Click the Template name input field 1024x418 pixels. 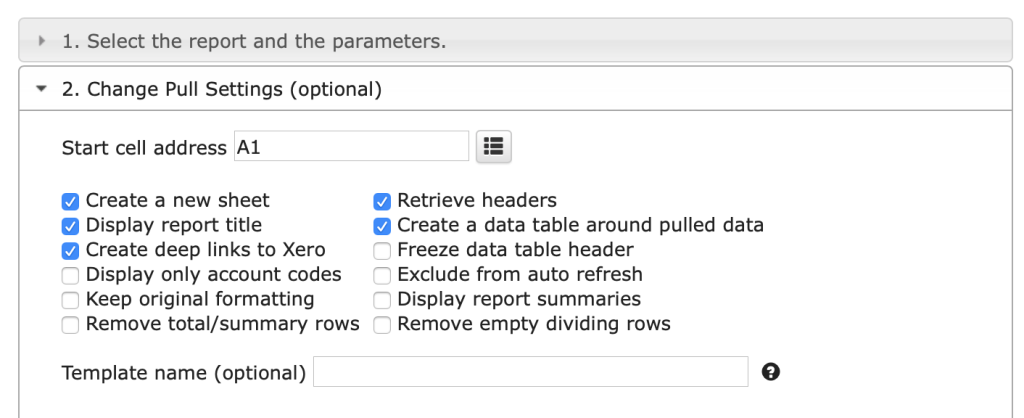[530, 372]
